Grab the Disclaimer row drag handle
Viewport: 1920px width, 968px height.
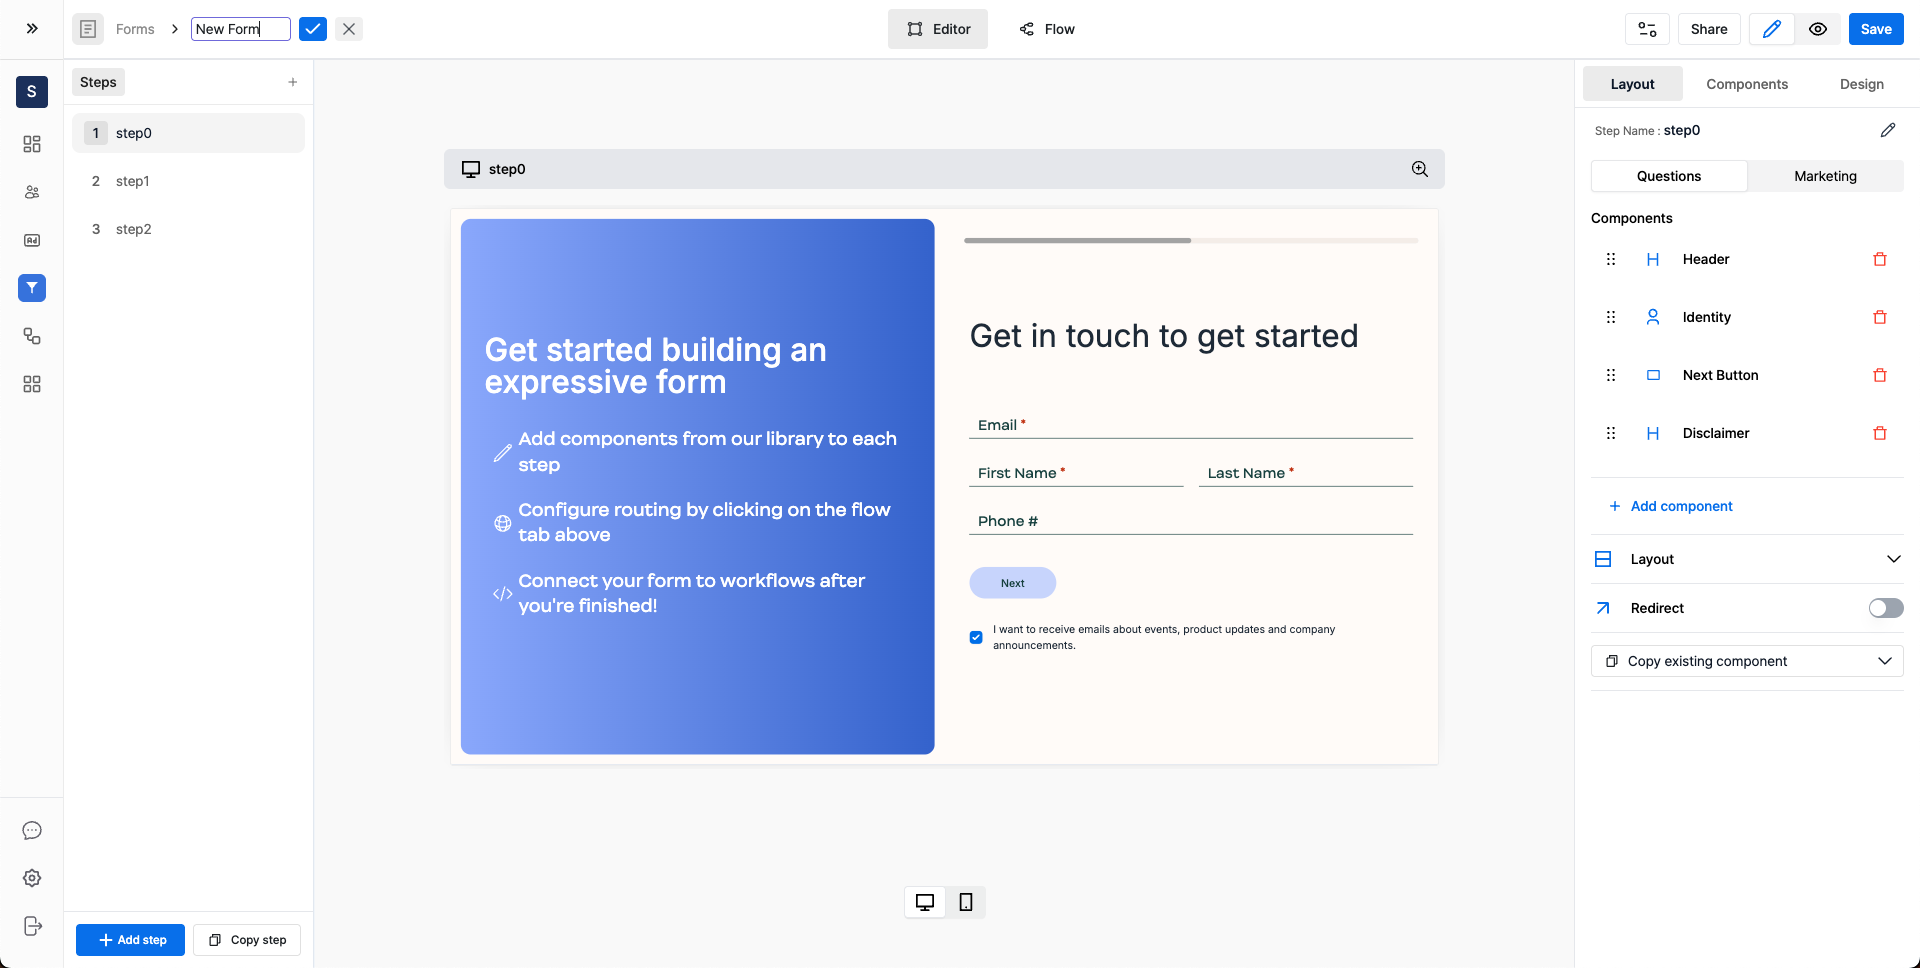[1611, 433]
